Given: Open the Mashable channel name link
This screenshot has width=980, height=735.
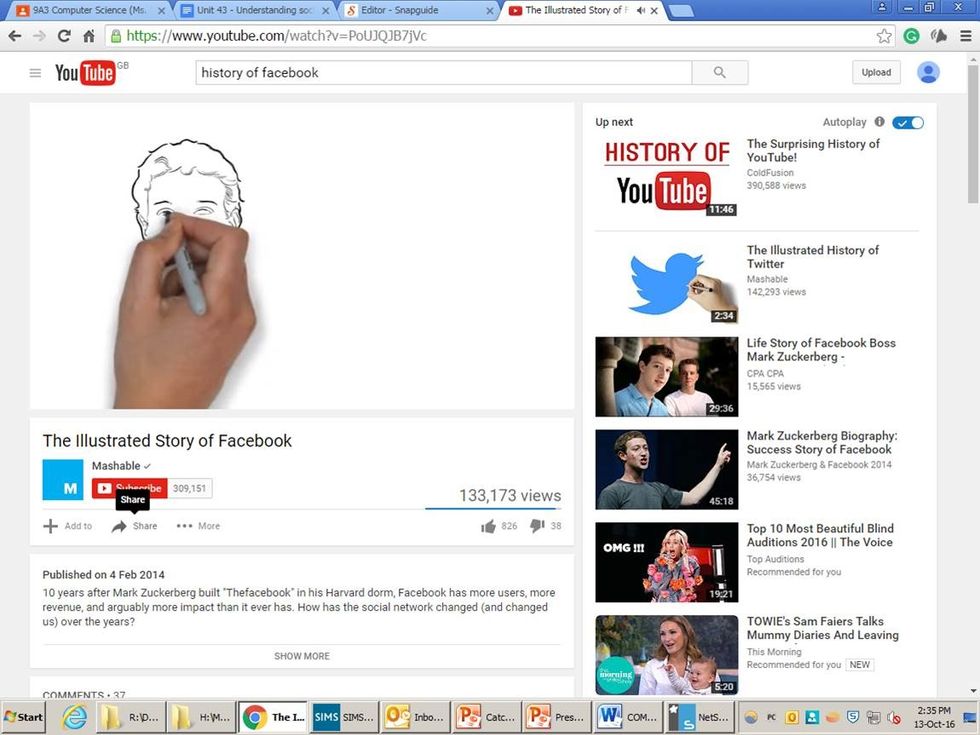Looking at the screenshot, I should tap(116, 466).
